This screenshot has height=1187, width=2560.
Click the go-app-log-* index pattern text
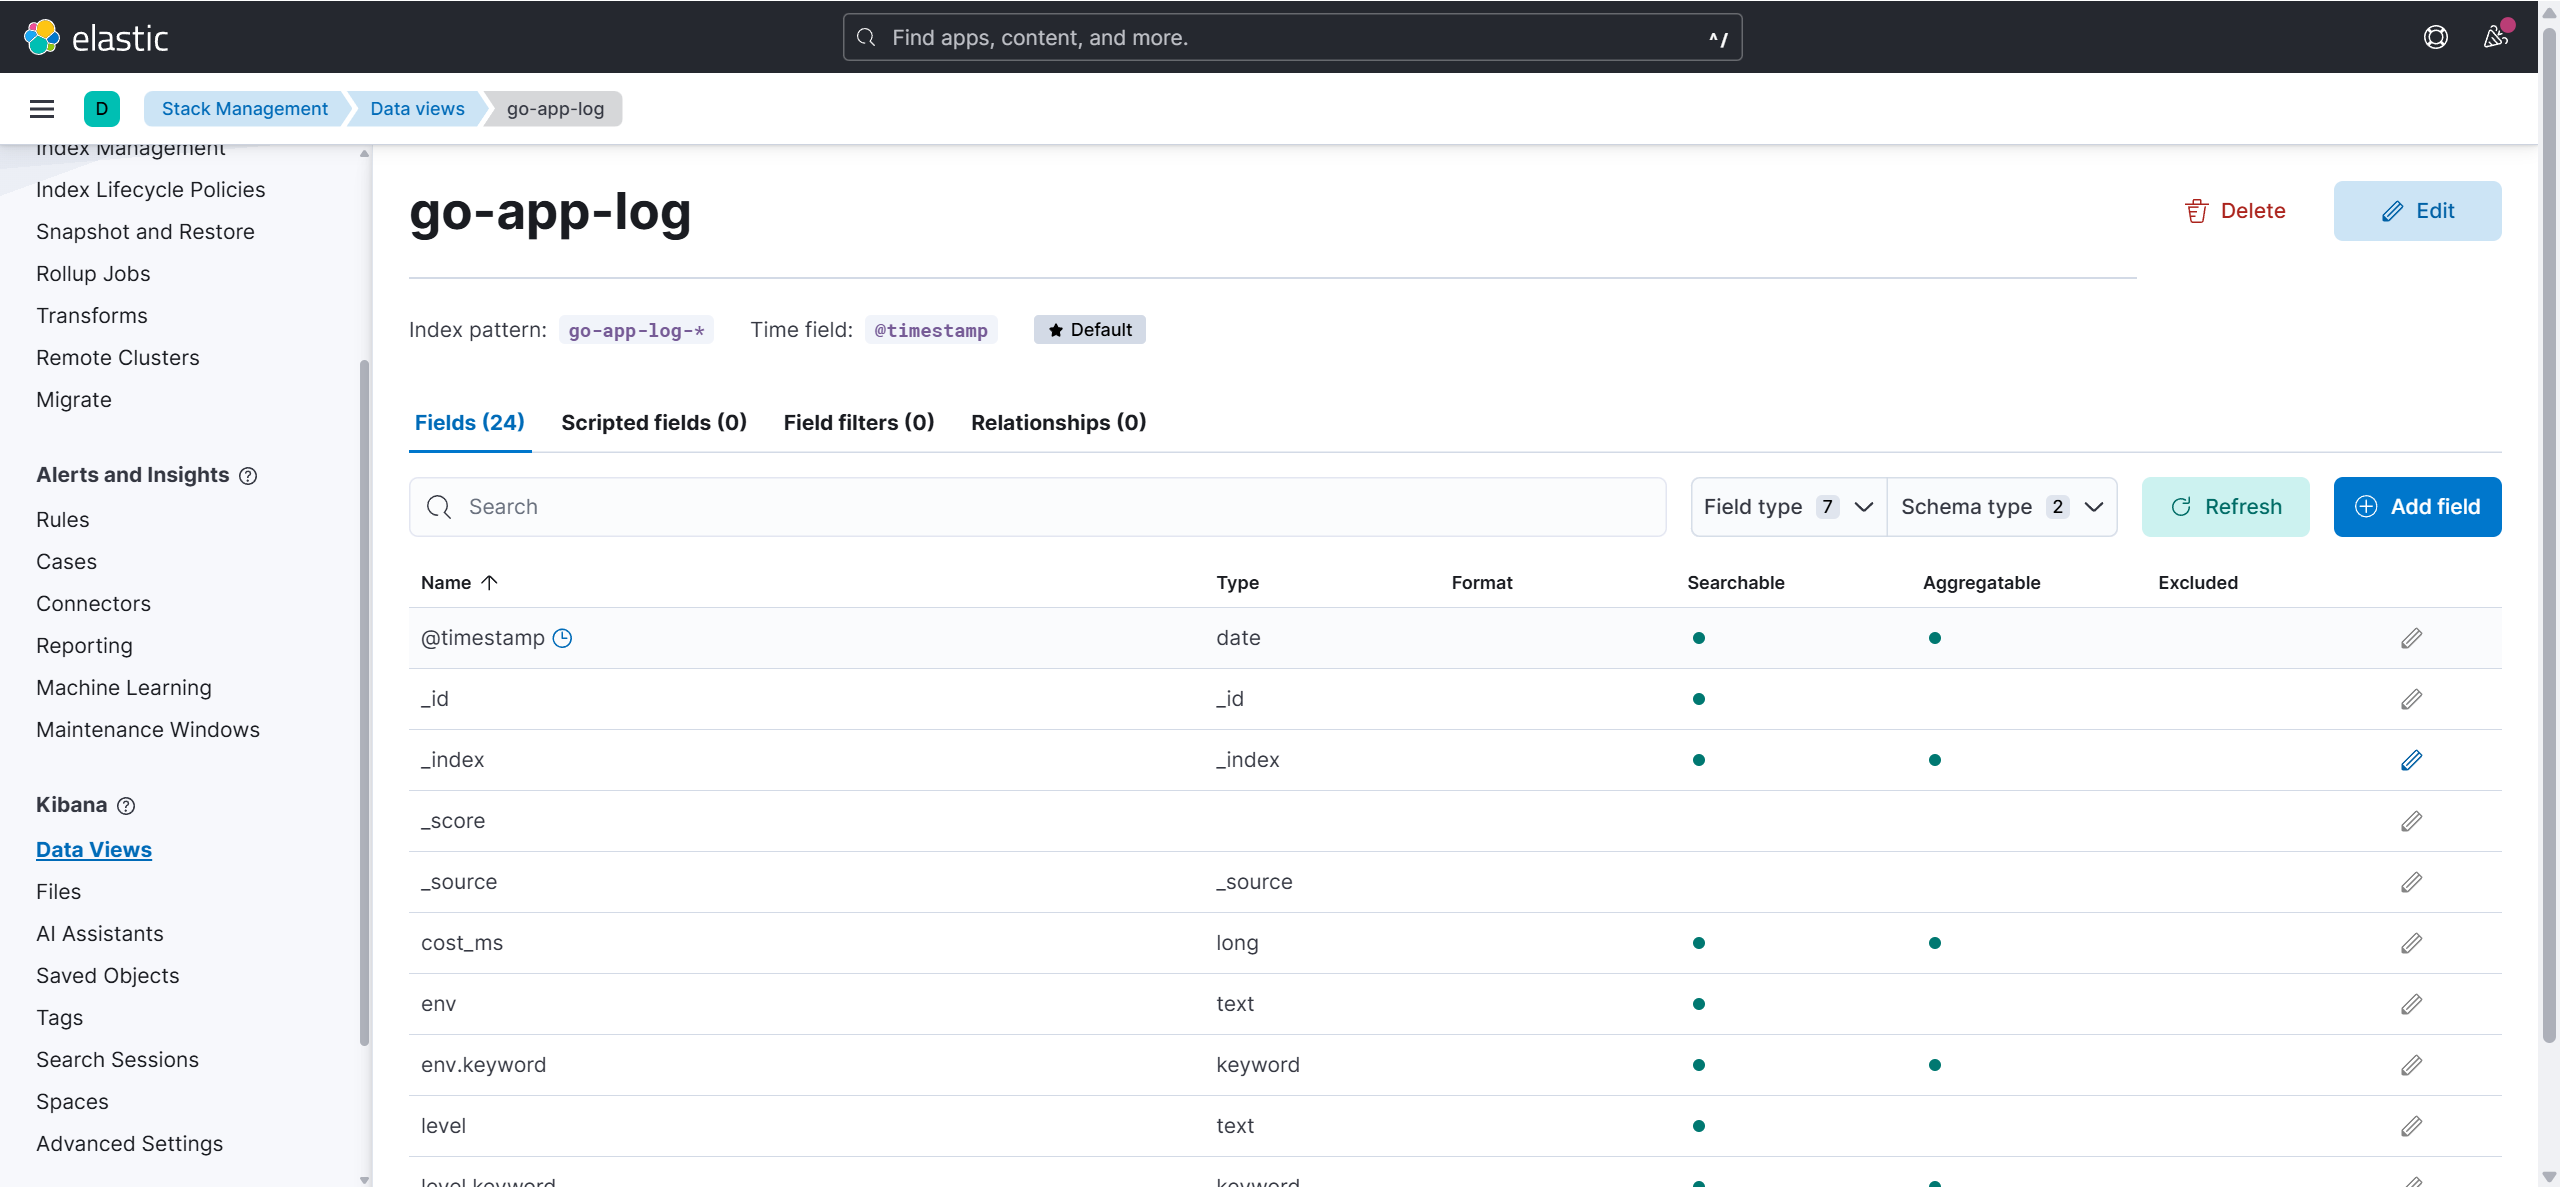(x=636, y=330)
